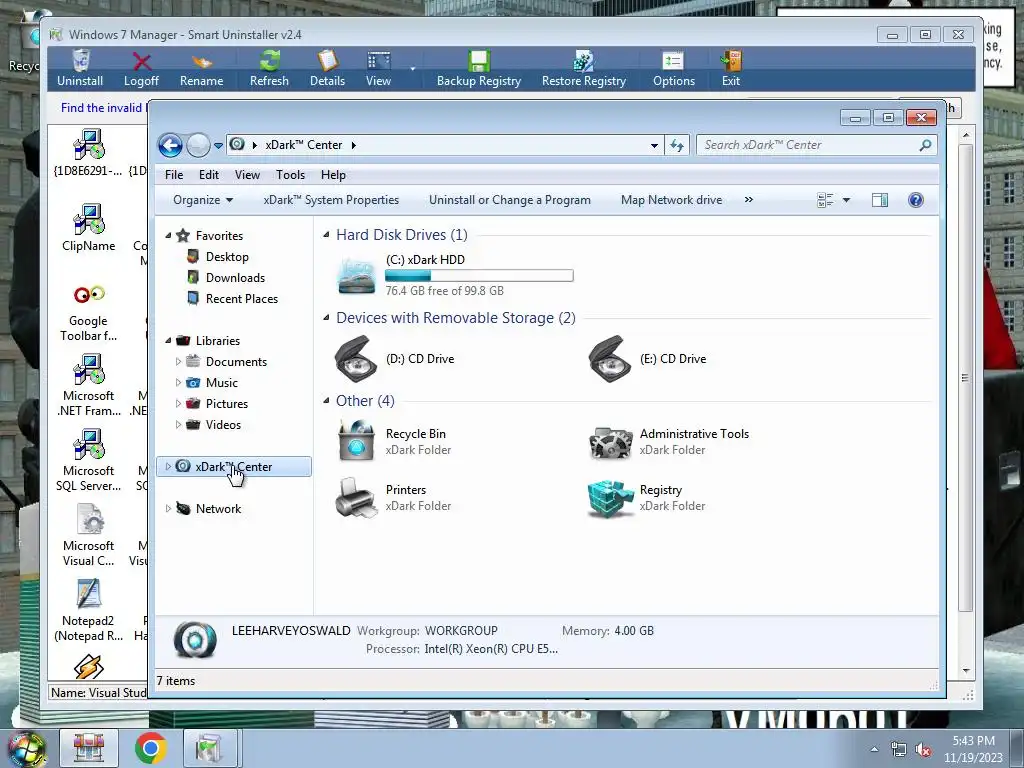Viewport: 1024px width, 768px height.
Task: Click the Exit door icon
Action: pos(731,61)
